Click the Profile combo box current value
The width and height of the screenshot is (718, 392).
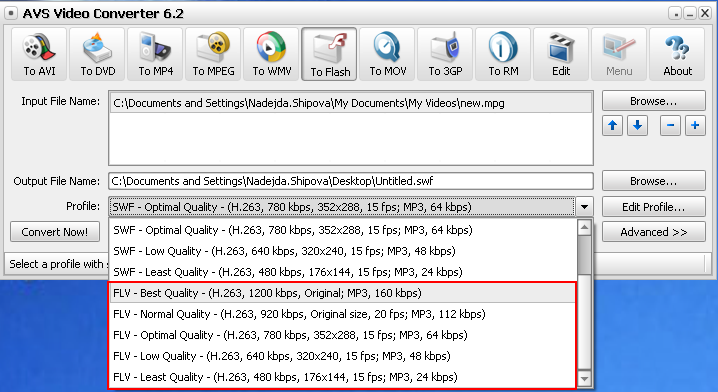[x=342, y=207]
